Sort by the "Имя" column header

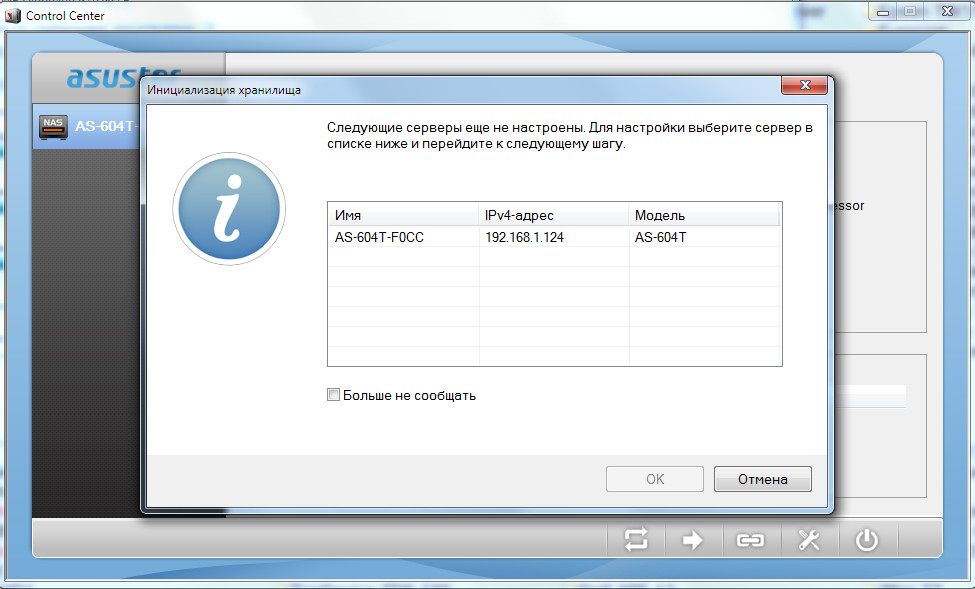click(403, 215)
